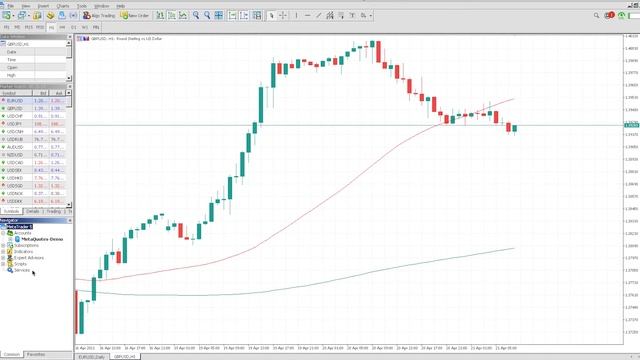640x360 pixels.
Task: Select the H4 timeframe
Action: click(62, 27)
